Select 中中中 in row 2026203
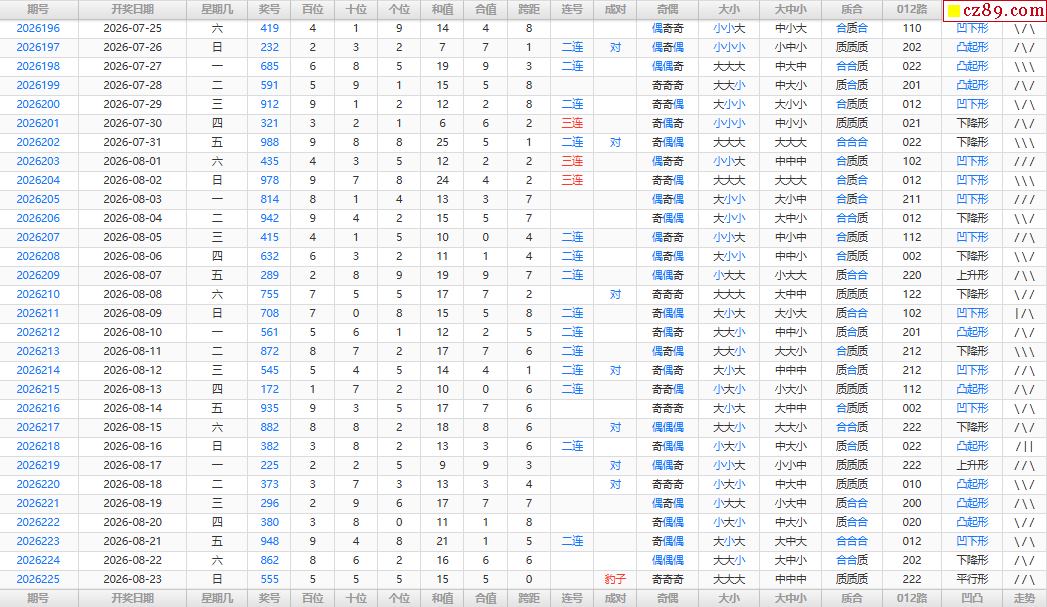This screenshot has height=607, width=1047. pyautogui.click(x=791, y=162)
